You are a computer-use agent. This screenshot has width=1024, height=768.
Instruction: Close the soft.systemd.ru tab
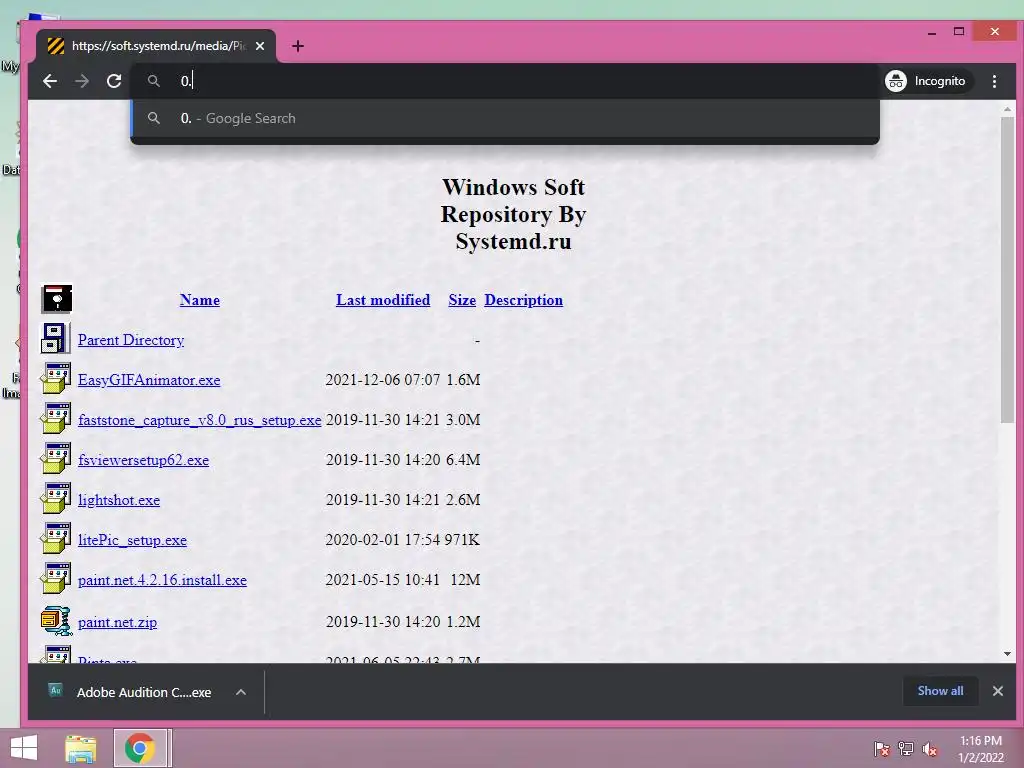coord(260,46)
